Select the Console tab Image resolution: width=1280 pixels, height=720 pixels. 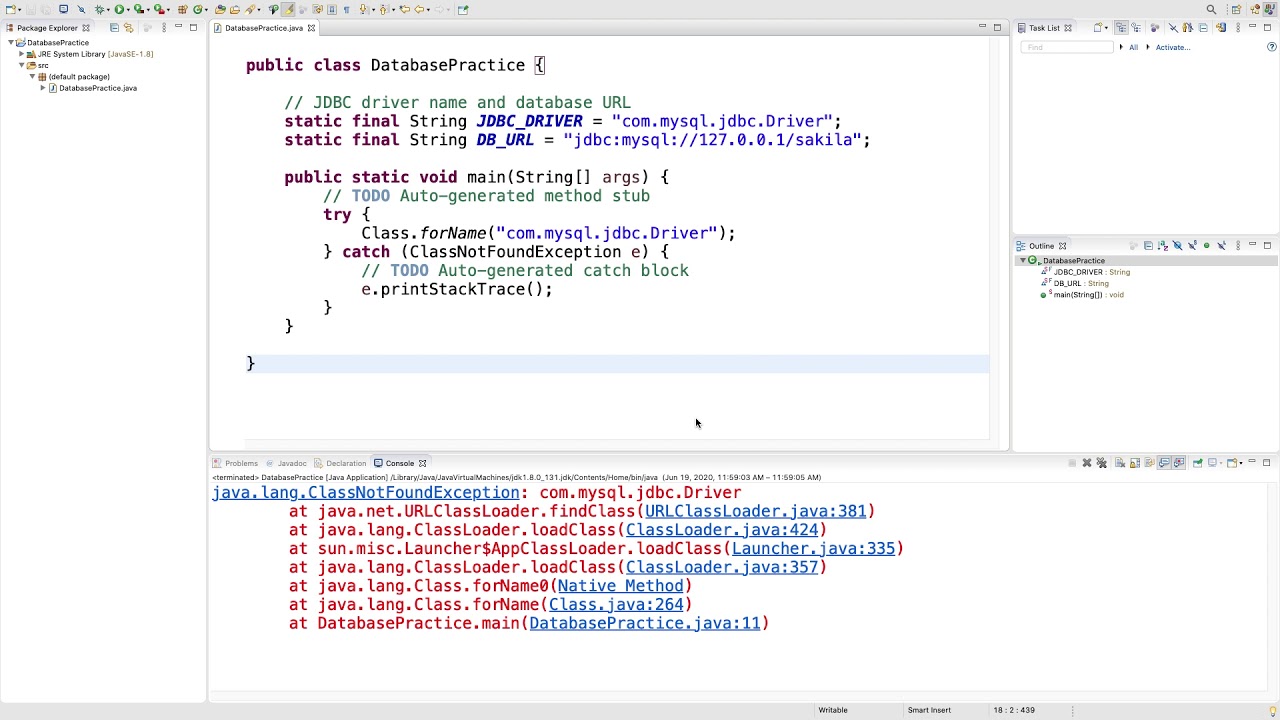(399, 463)
